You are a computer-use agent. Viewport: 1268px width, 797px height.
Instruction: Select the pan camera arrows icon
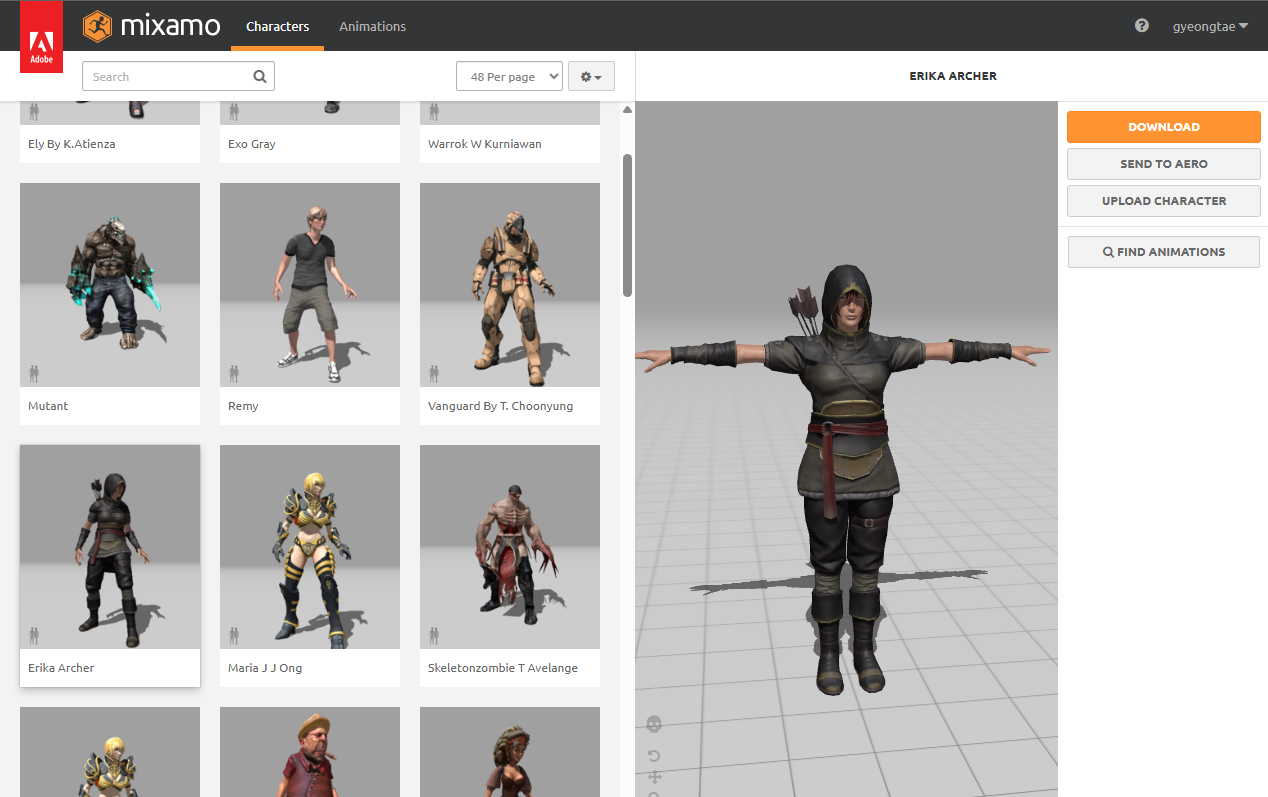(654, 778)
